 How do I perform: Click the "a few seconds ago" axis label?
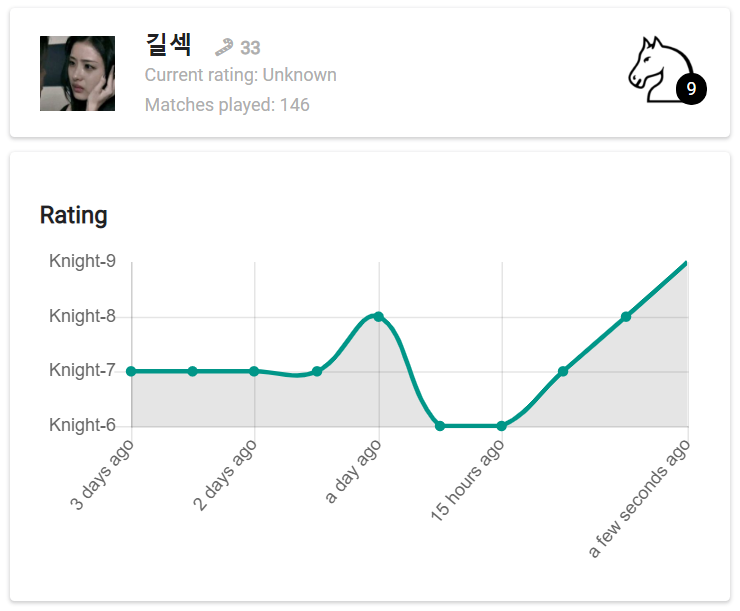(x=639, y=500)
